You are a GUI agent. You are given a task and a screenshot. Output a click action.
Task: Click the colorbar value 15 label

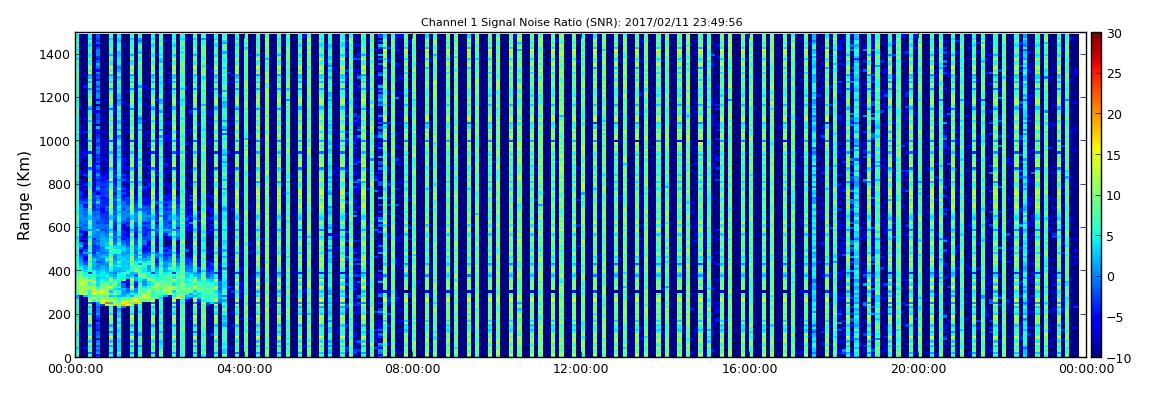pyautogui.click(x=1115, y=155)
